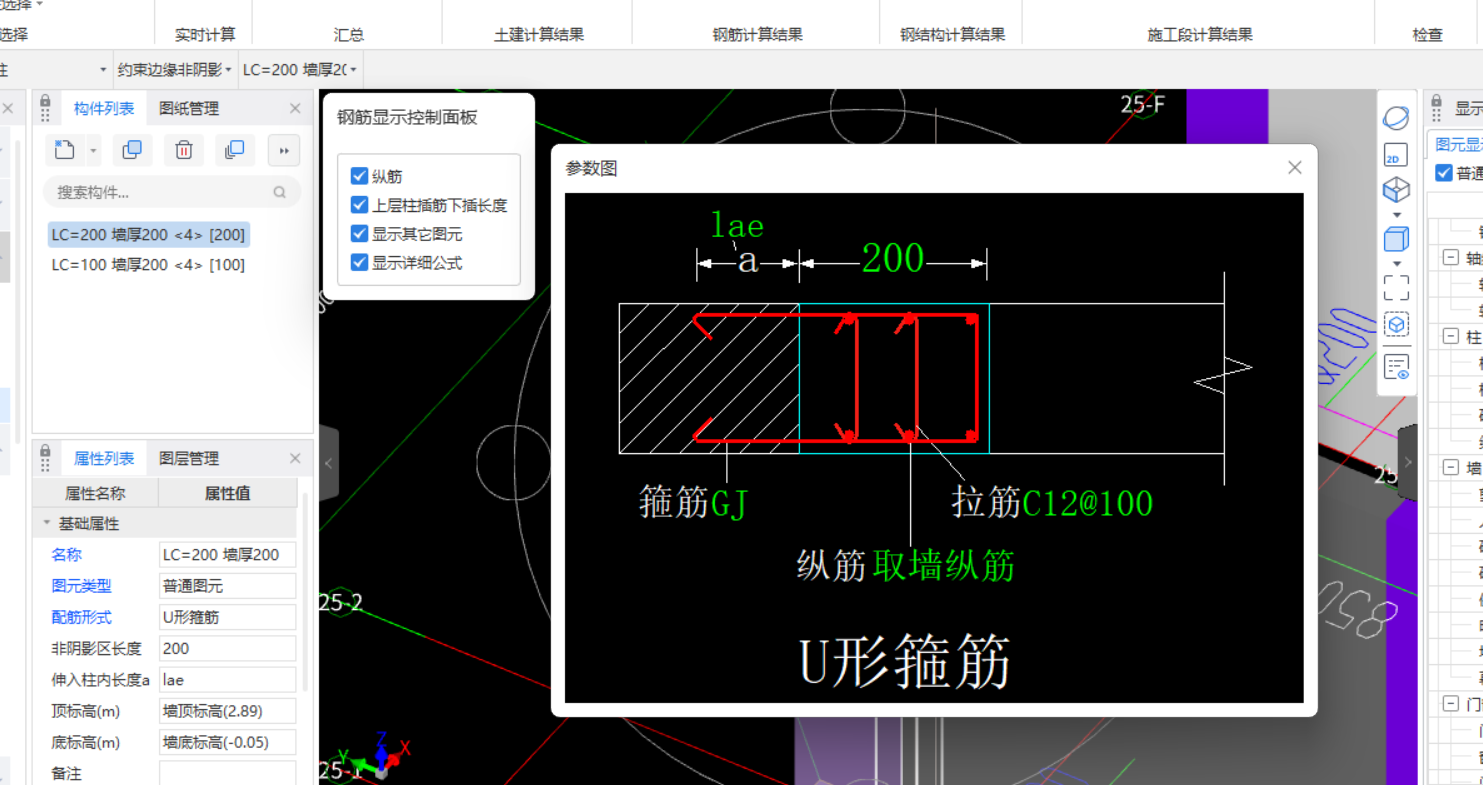Click the lae dimension value in diagram
The image size is (1483, 785).
click(x=737, y=226)
